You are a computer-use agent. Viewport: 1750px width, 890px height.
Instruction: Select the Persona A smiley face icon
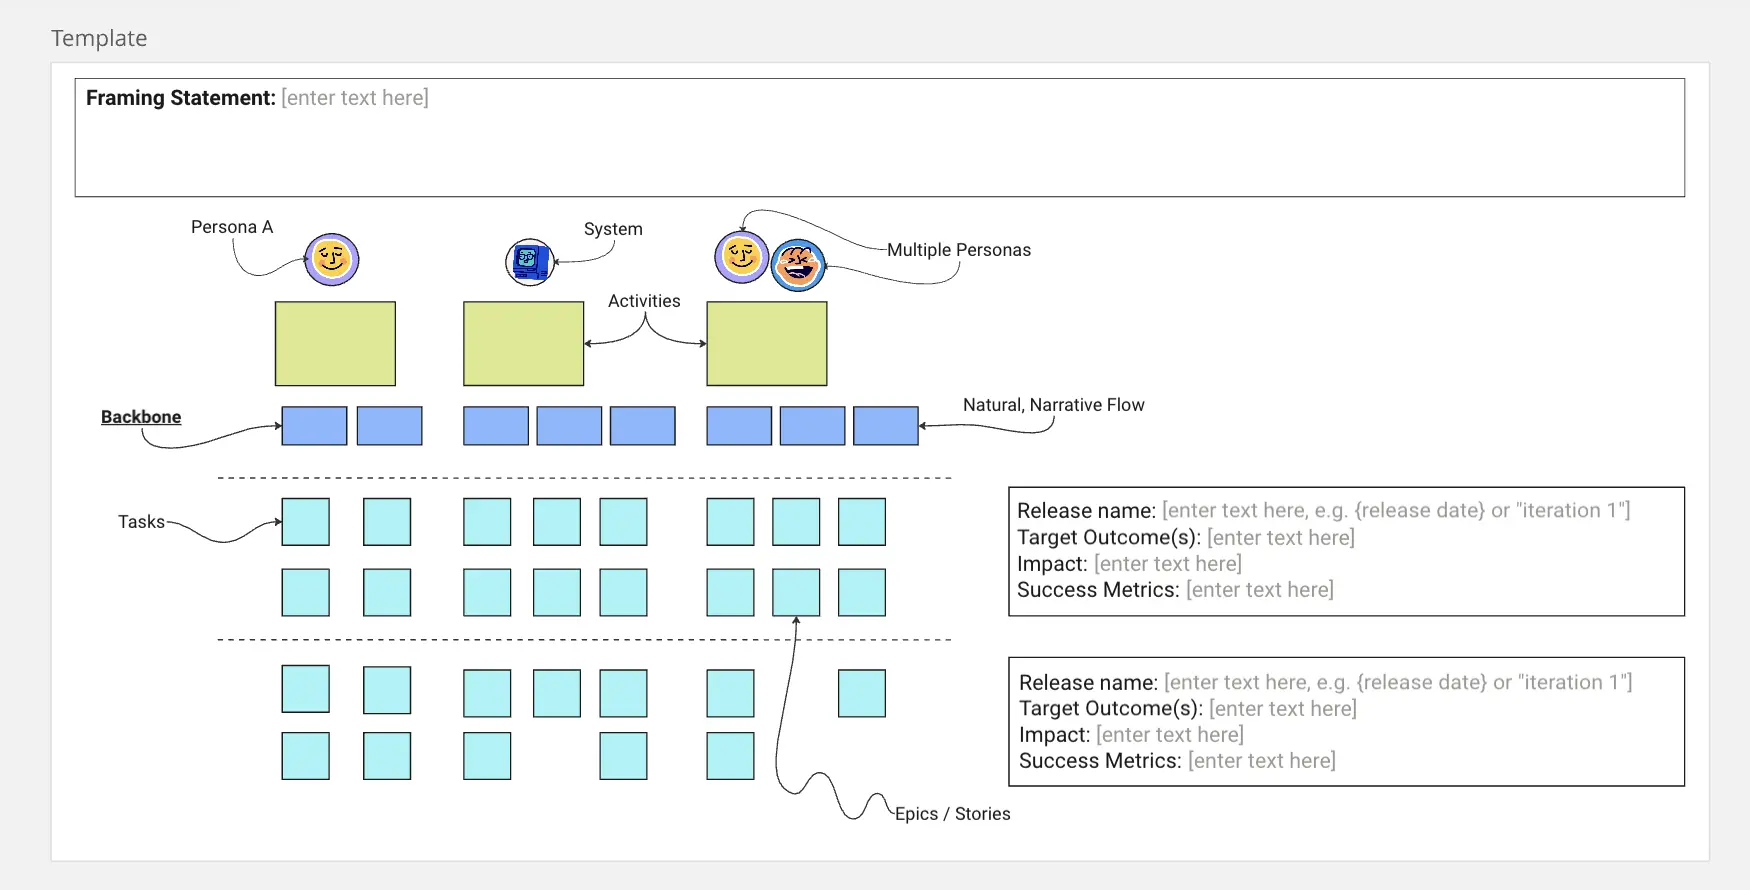(x=332, y=260)
